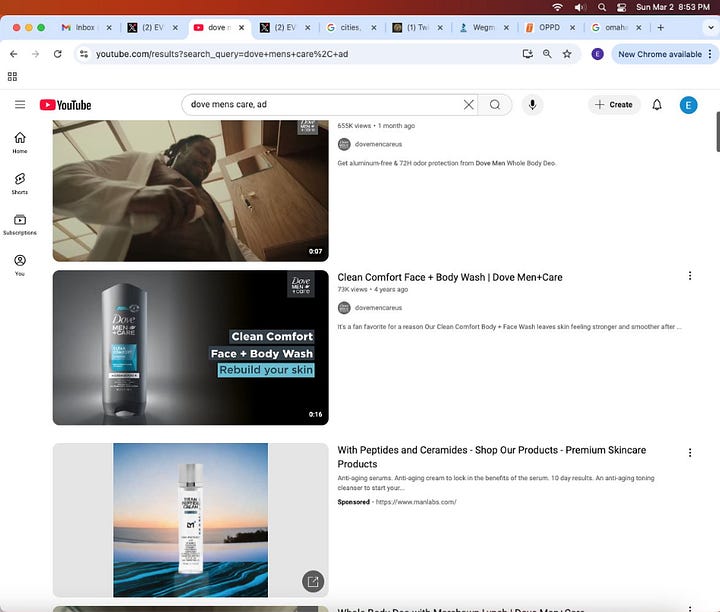Image resolution: width=720 pixels, height=612 pixels.
Task: Click the manlabs.com sponsored URL
Action: pos(416,502)
